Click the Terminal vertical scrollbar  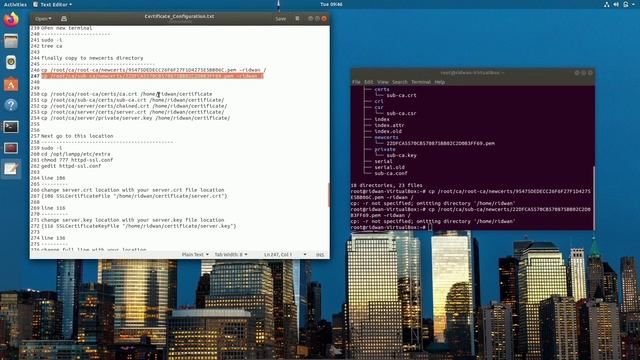click(x=594, y=197)
